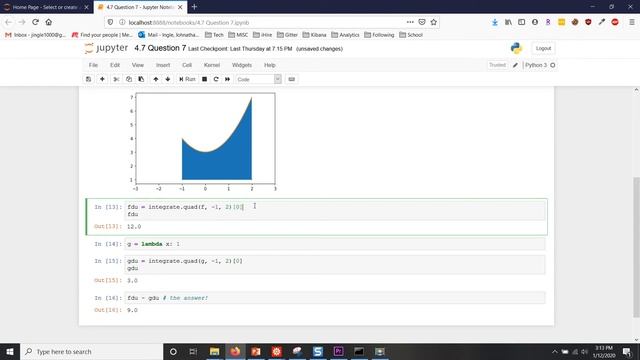Go to the browser home page icon
The height and width of the screenshot is (360, 640).
[49, 22]
